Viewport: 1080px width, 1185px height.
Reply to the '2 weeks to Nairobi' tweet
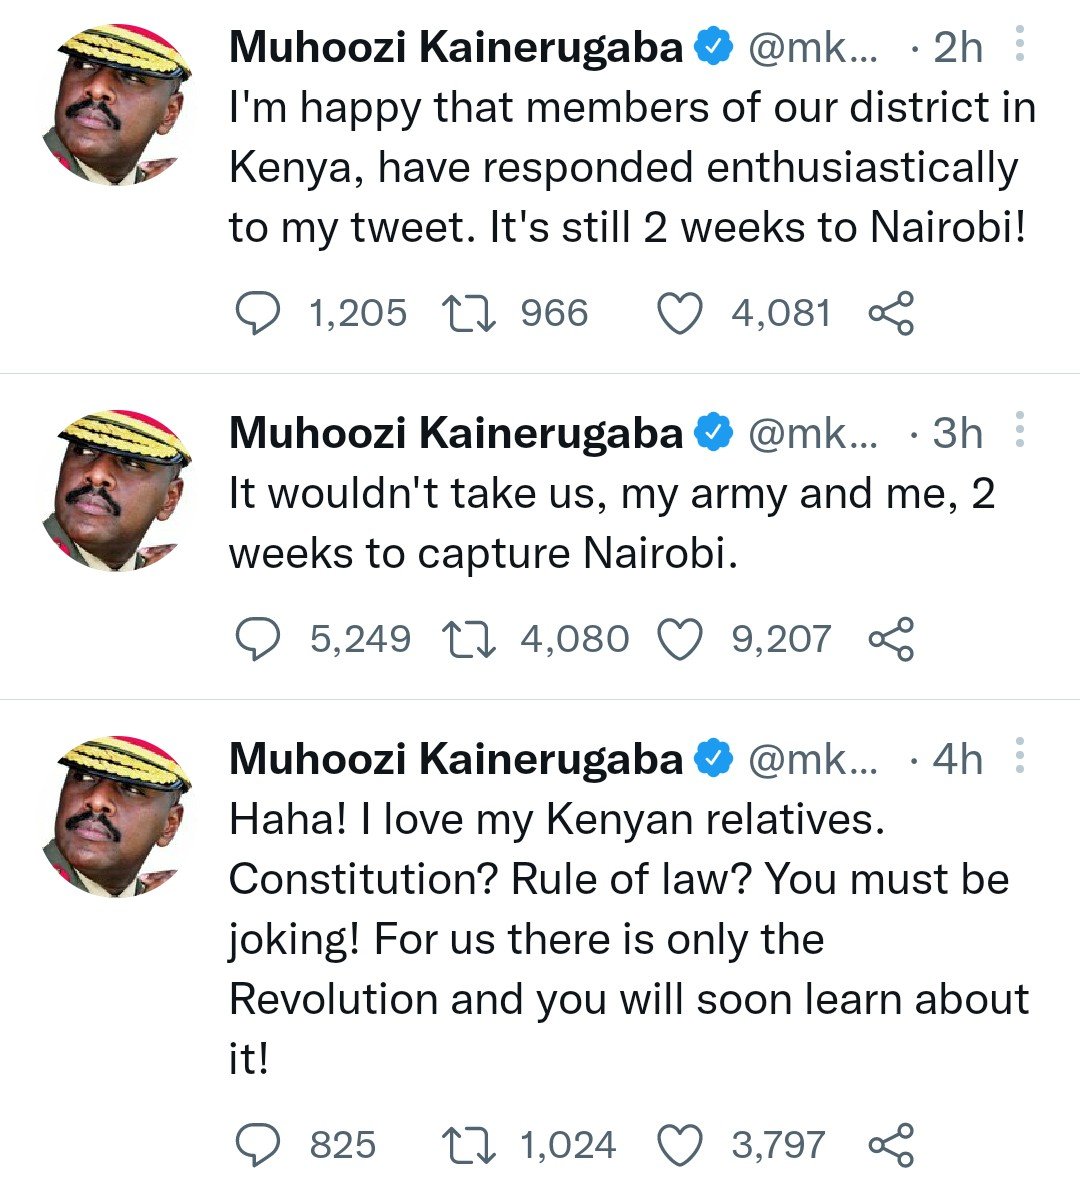(x=258, y=314)
